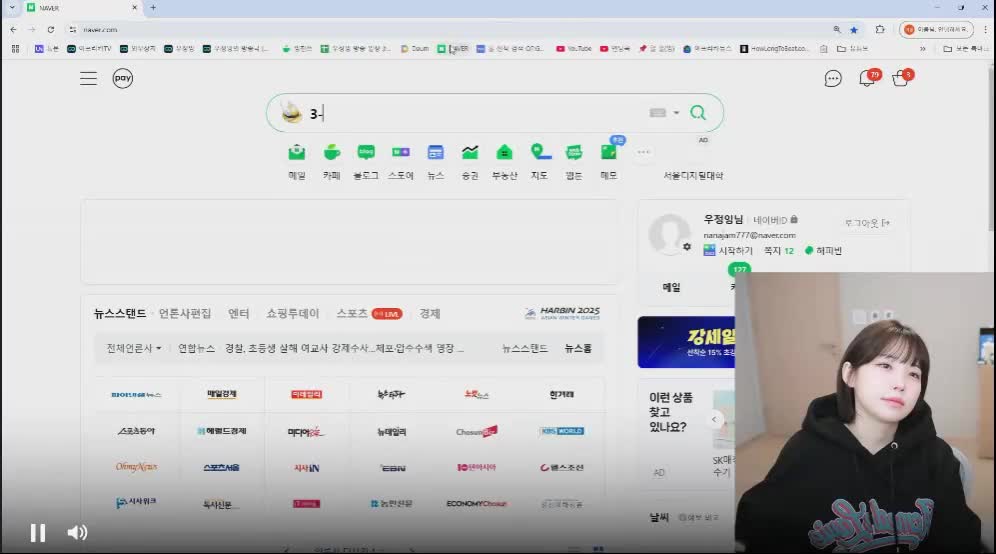Show more shortcuts with the three-dot icon
The width and height of the screenshot is (996, 554).
tap(643, 152)
